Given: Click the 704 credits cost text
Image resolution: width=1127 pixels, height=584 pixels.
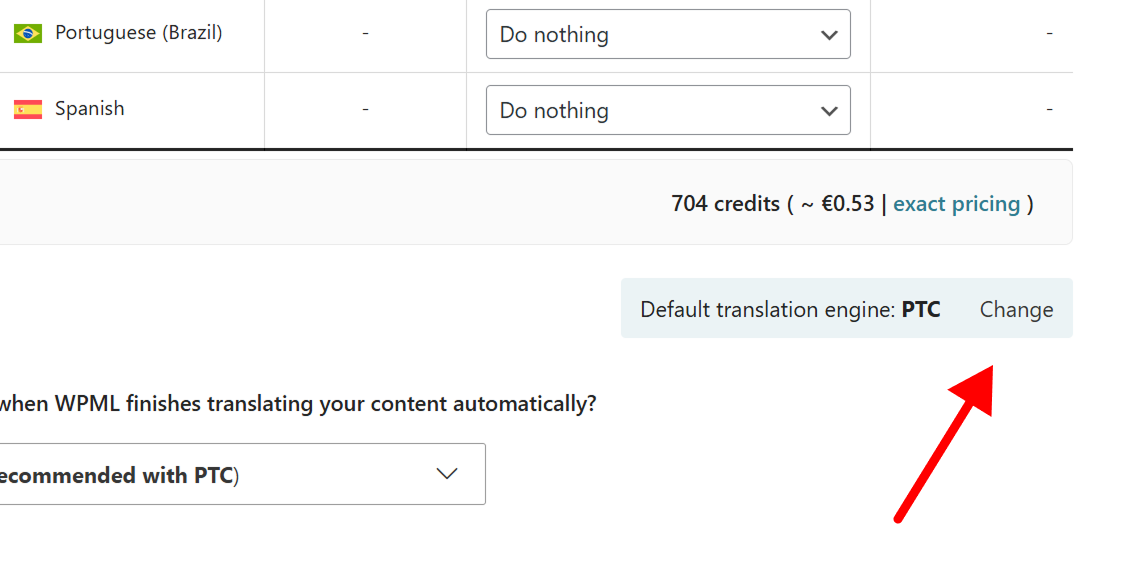Looking at the screenshot, I should point(725,204).
